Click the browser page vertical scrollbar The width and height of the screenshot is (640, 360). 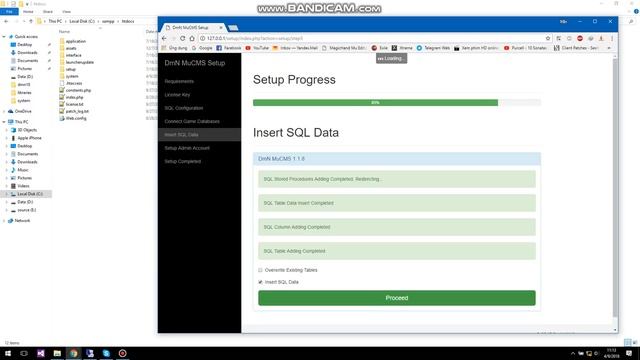615,187
